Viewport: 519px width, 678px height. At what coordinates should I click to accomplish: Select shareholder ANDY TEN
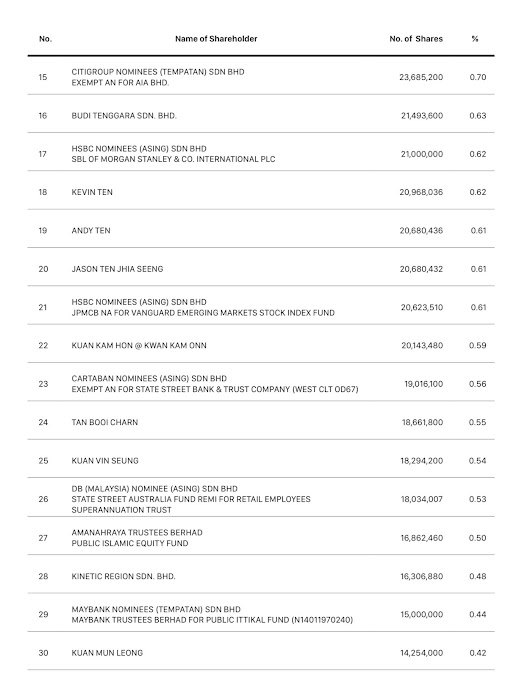coord(91,230)
